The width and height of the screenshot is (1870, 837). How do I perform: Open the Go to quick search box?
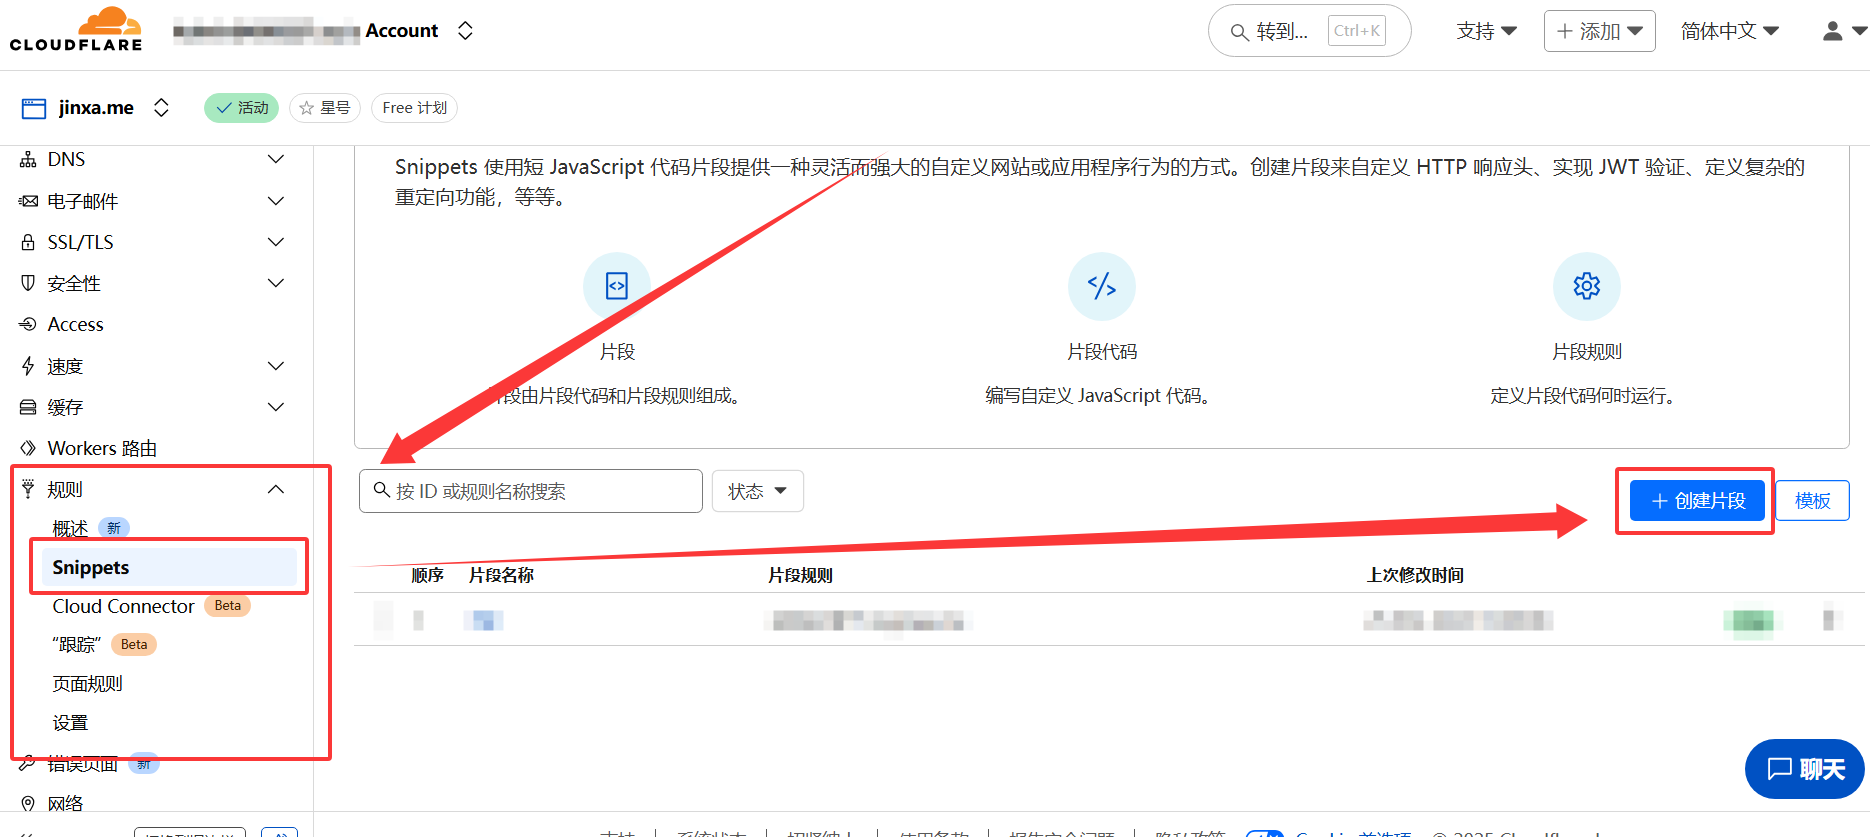[1308, 31]
